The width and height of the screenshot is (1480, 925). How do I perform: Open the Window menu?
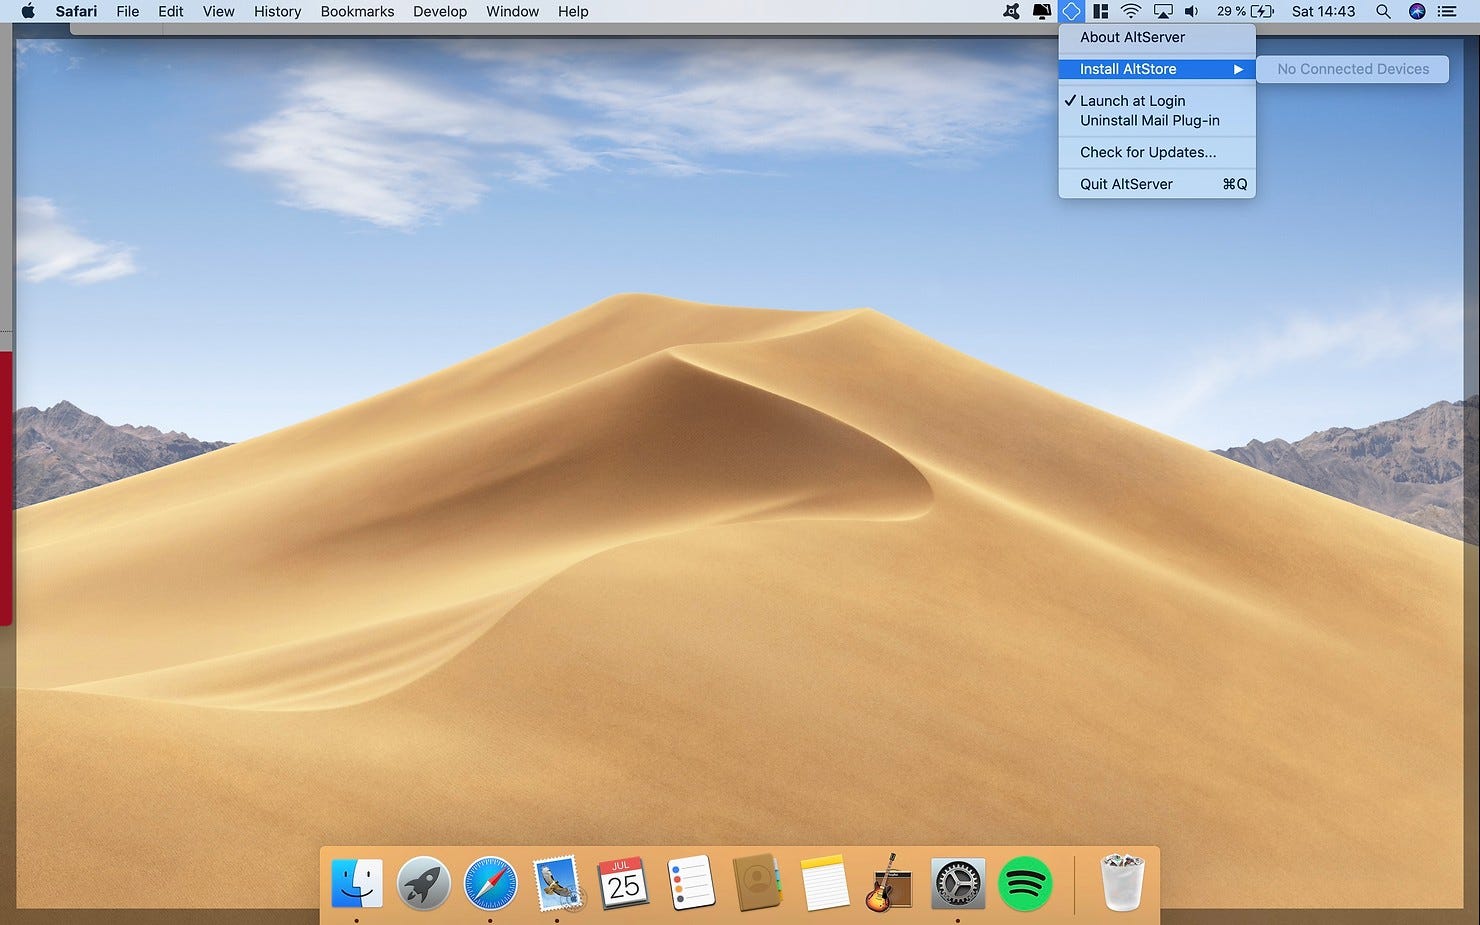(x=512, y=11)
